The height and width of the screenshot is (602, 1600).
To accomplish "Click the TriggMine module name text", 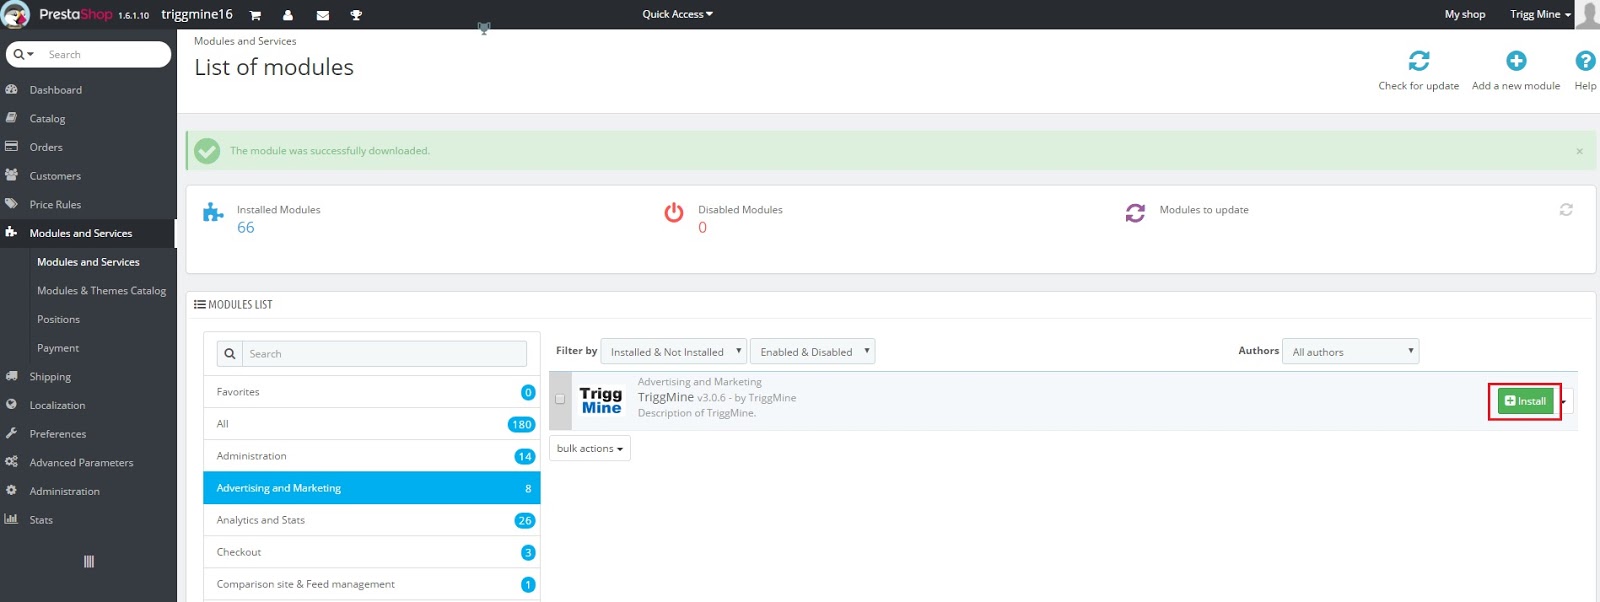I will 666,397.
